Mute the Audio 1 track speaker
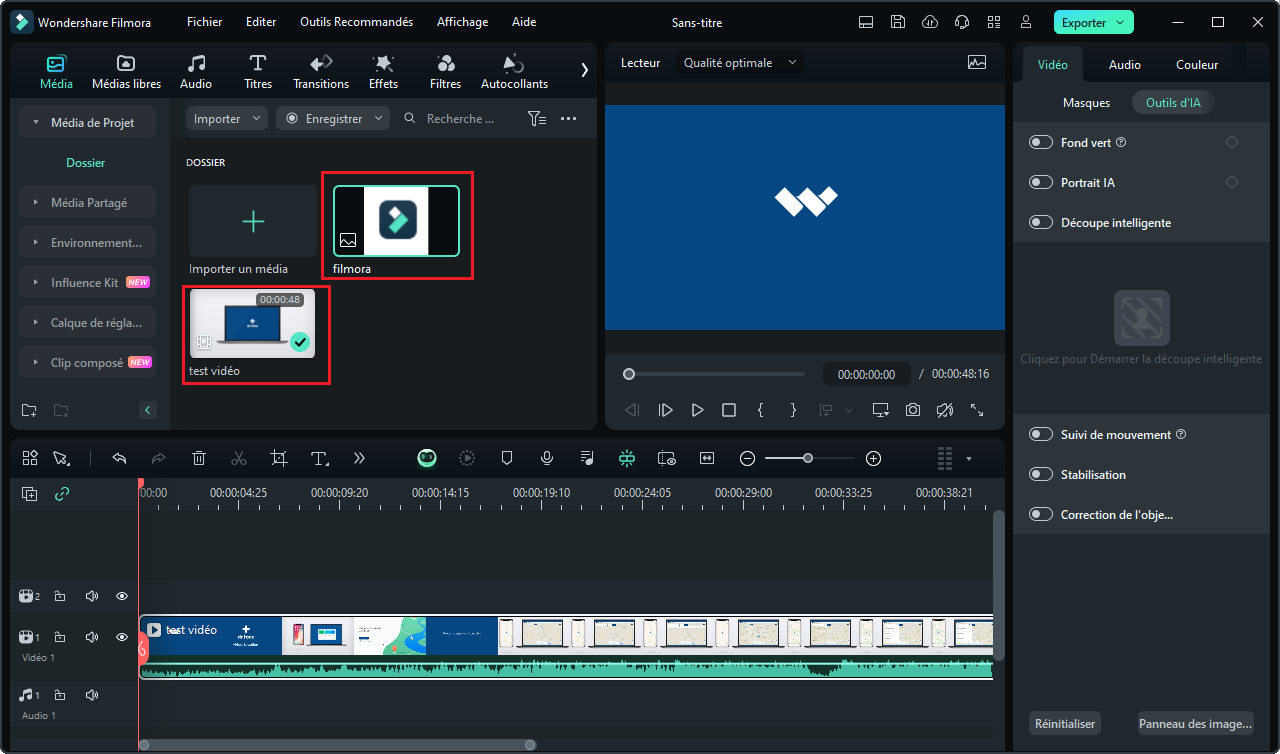1280x754 pixels. (92, 695)
